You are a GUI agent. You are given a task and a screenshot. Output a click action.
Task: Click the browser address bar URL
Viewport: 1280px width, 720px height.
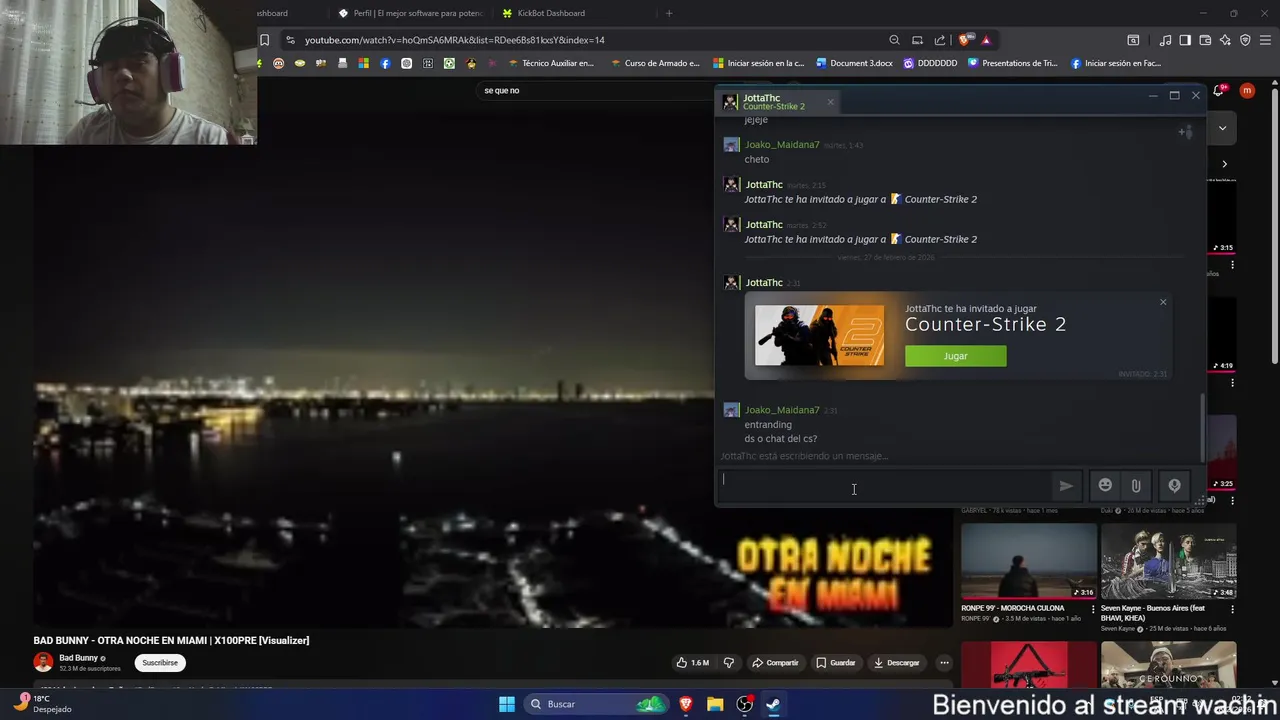[455, 40]
